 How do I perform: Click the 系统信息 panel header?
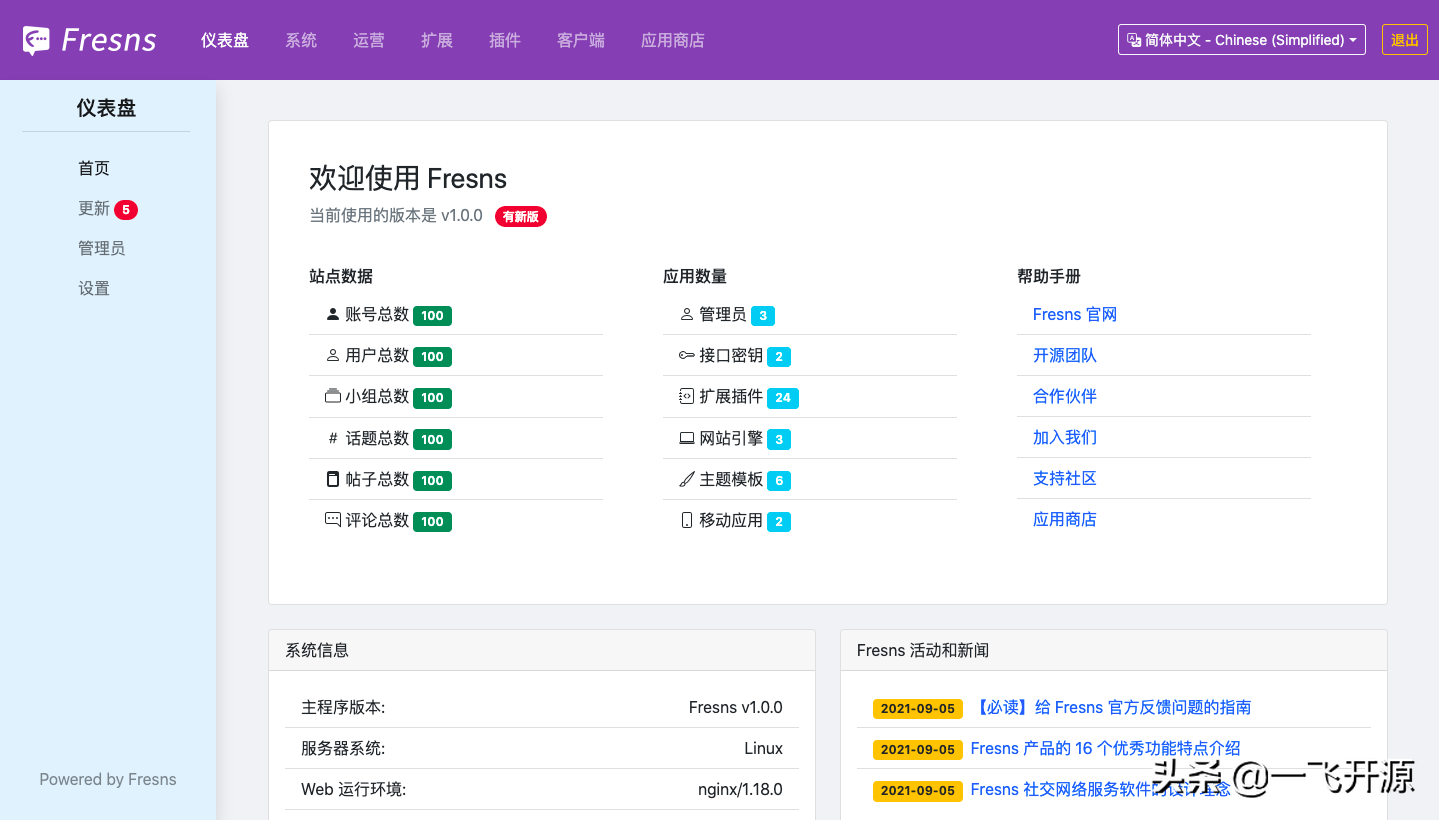tap(542, 650)
